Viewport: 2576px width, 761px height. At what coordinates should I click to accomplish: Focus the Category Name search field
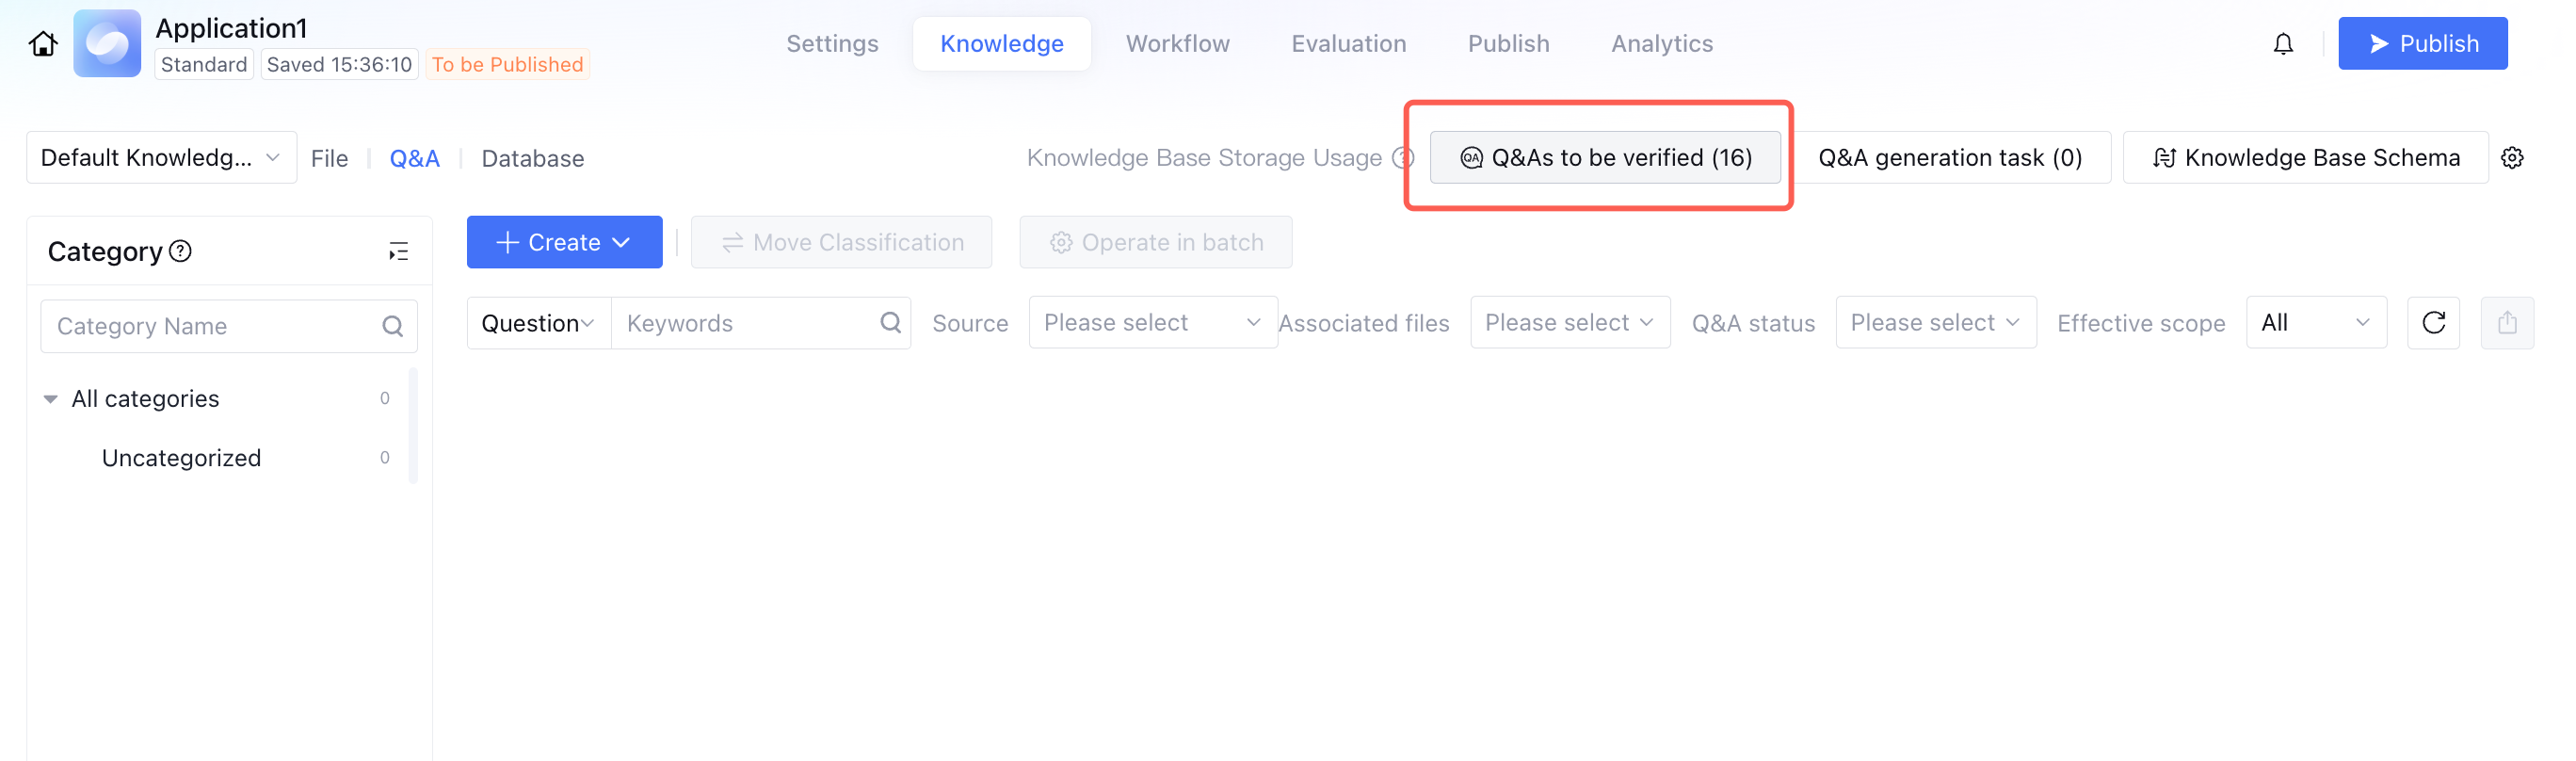point(215,327)
